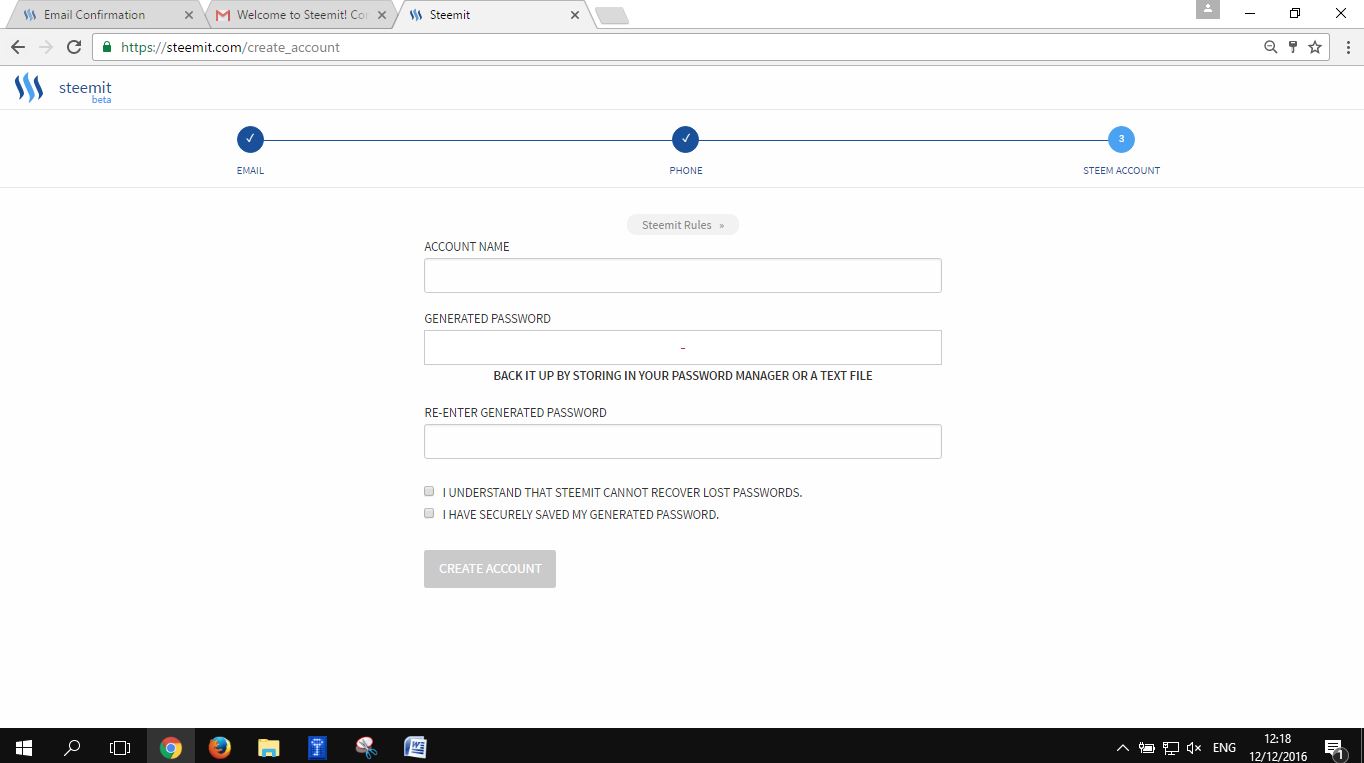This screenshot has height=763, width=1364.
Task: Click the blue app icon left of Snipping Tool
Action: 317,747
